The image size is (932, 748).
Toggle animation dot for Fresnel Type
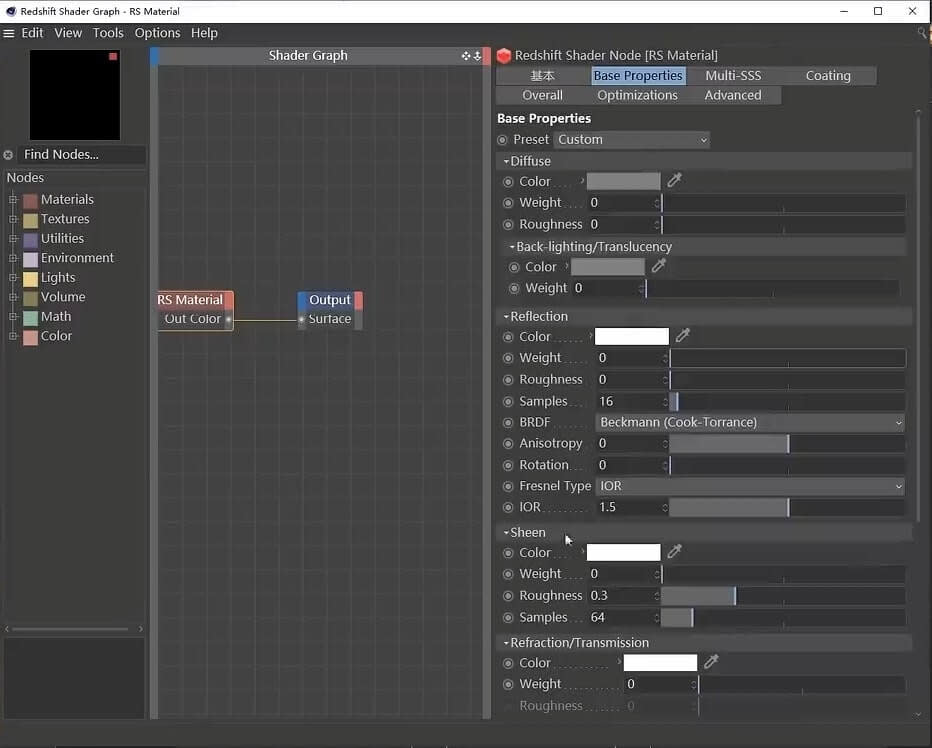508,486
